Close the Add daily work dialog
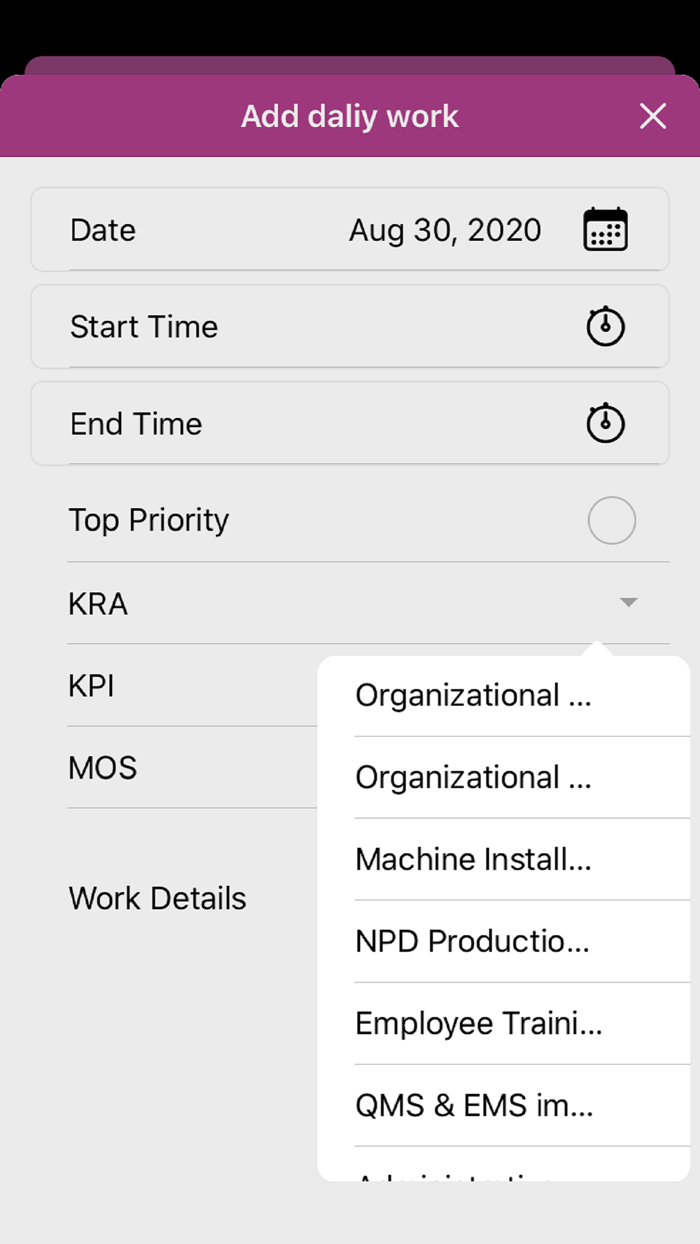The width and height of the screenshot is (700, 1244). pyautogui.click(x=653, y=116)
